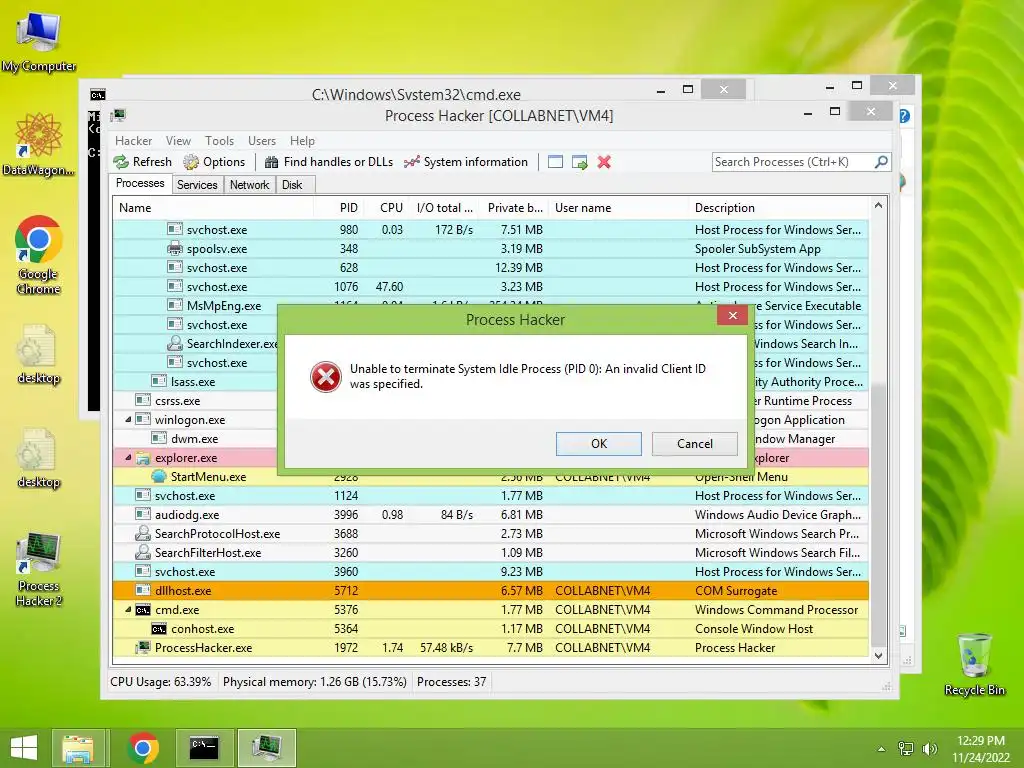
Task: Collapse the cmd.exe tree node
Action: (x=128, y=609)
